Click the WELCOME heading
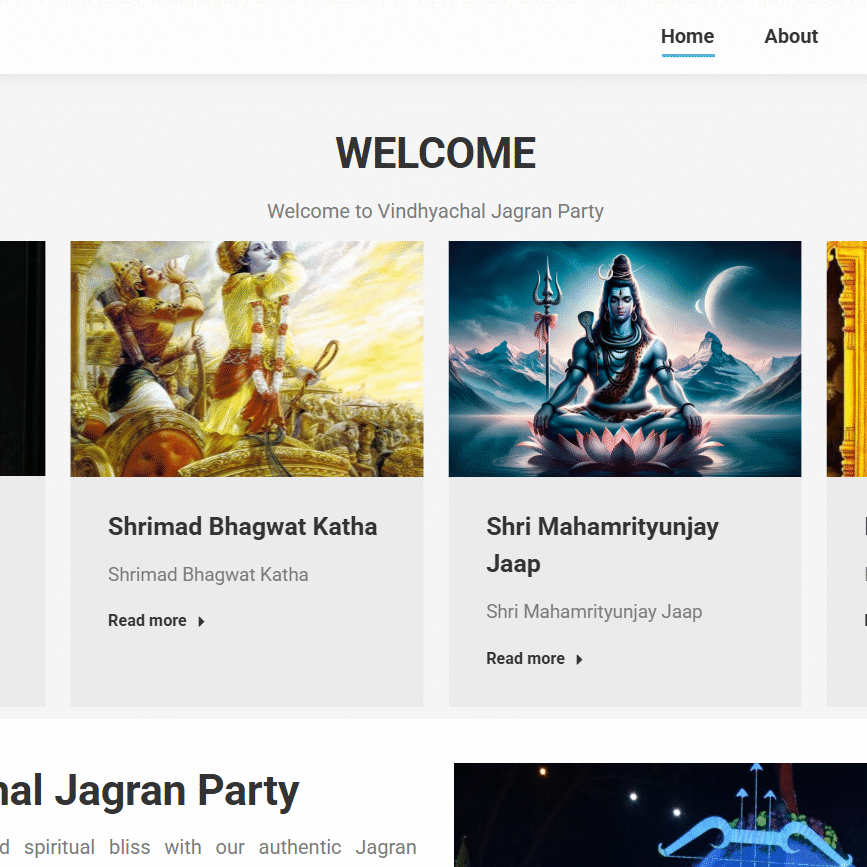This screenshot has height=867, width=867. pyautogui.click(x=435, y=154)
